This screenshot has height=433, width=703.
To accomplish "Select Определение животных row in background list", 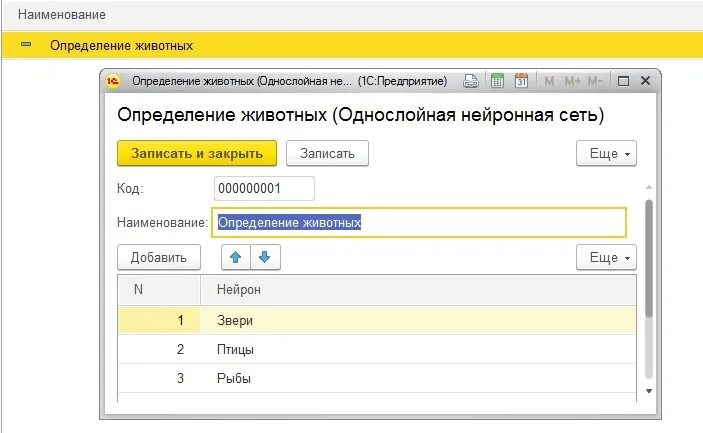I will [x=352, y=45].
